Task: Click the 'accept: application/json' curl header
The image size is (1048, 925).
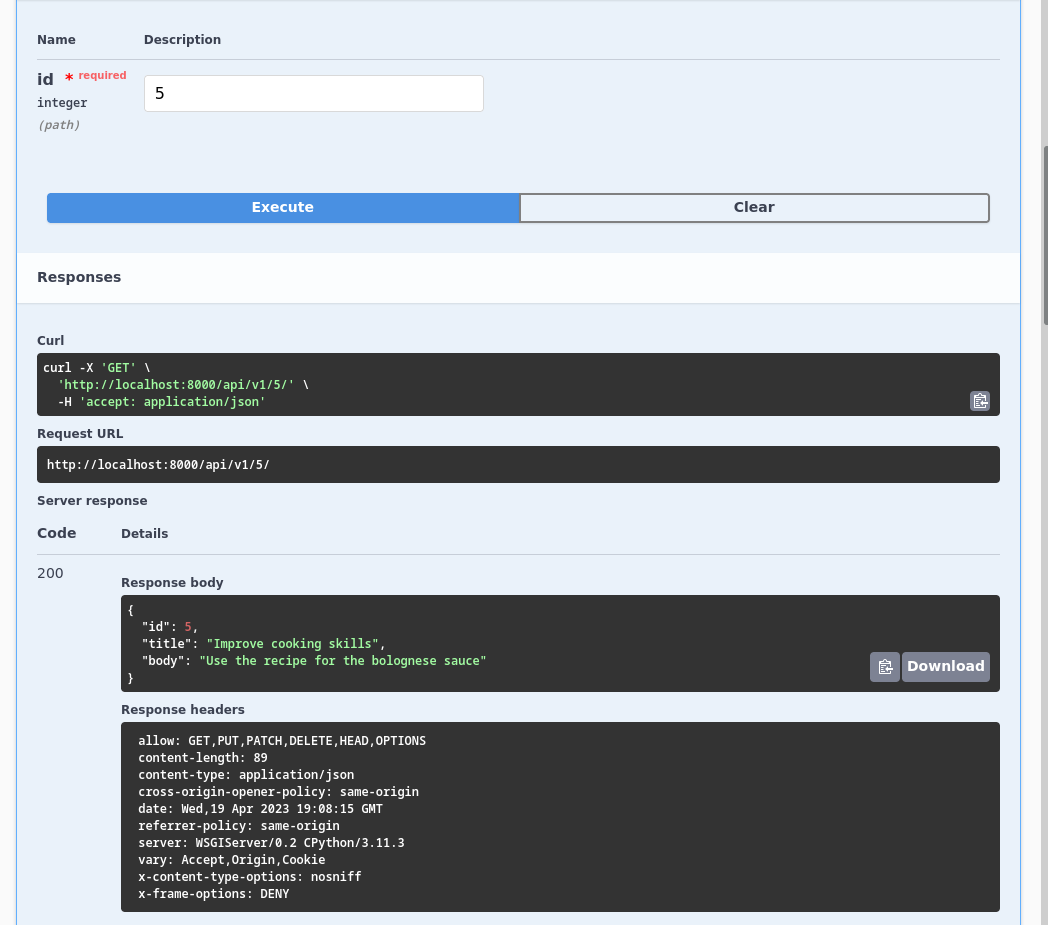Action: [172, 402]
